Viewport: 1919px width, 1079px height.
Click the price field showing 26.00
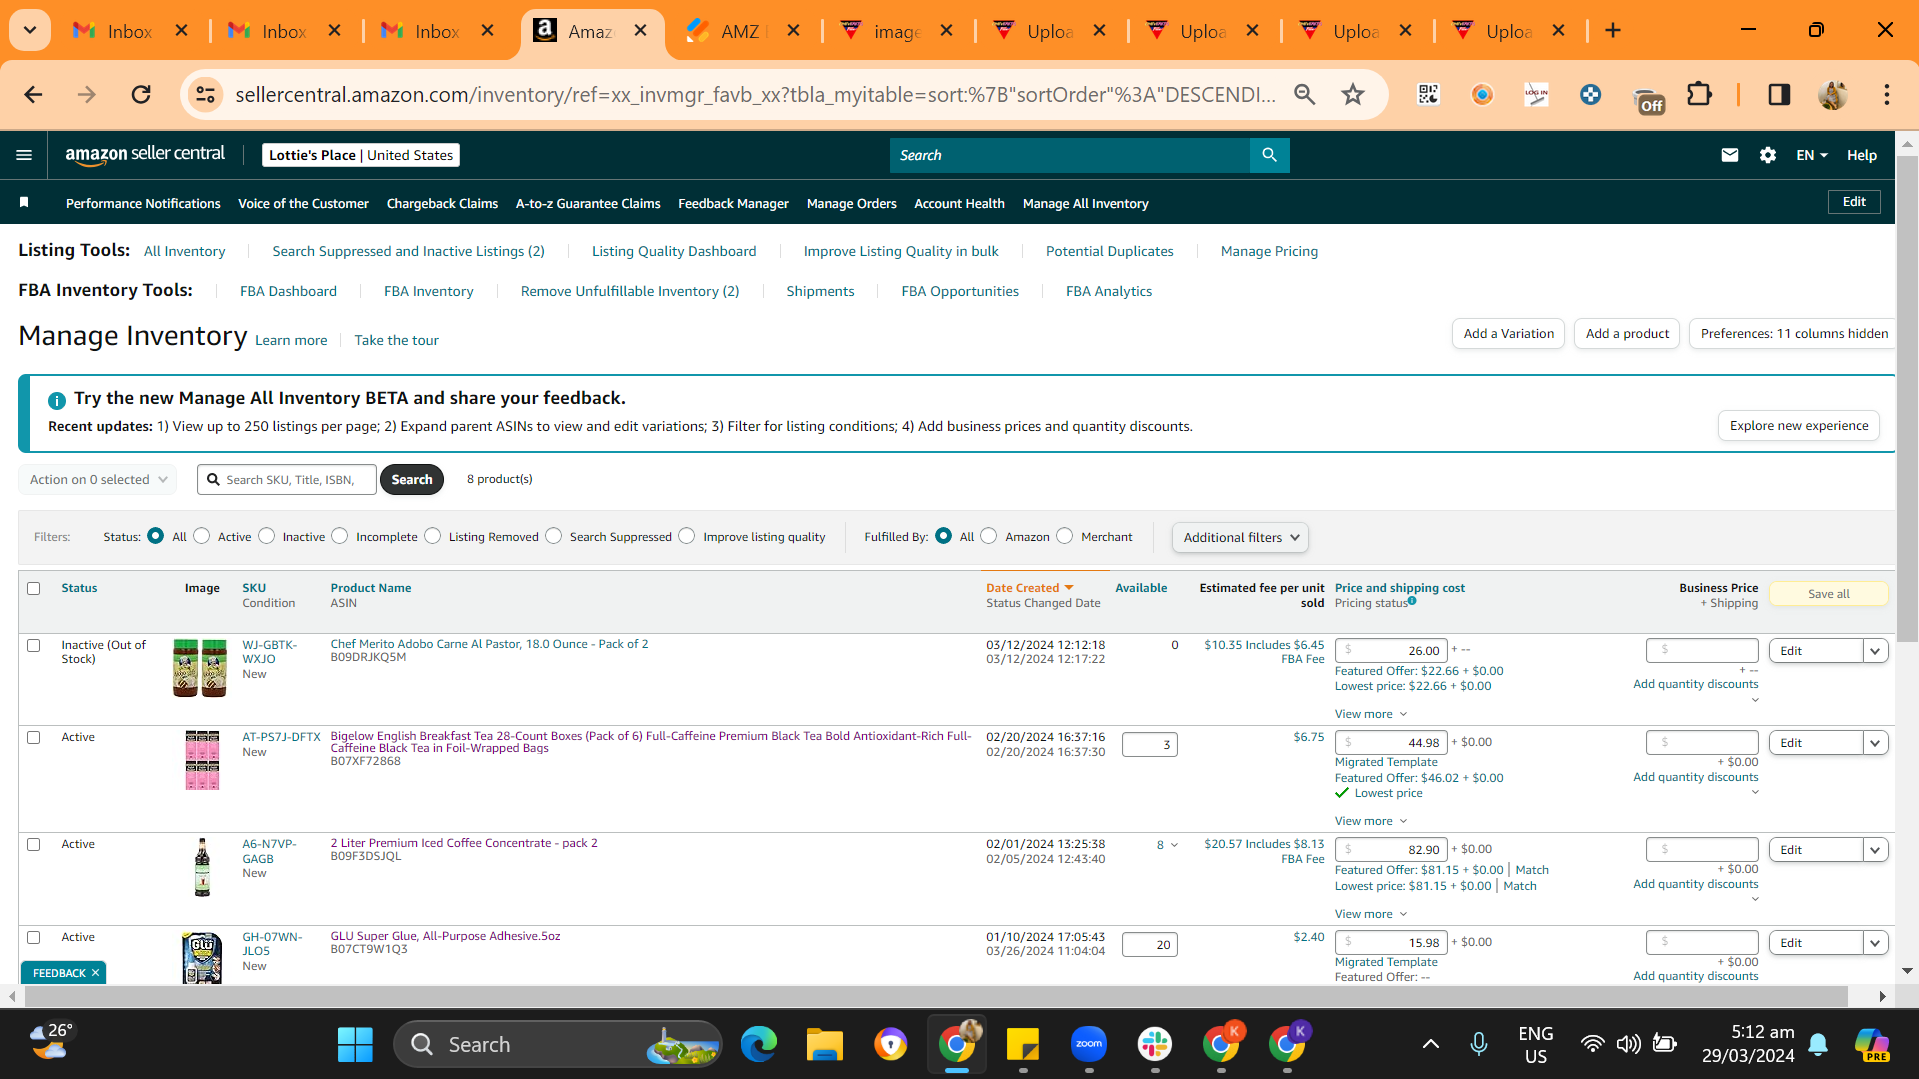click(1391, 651)
